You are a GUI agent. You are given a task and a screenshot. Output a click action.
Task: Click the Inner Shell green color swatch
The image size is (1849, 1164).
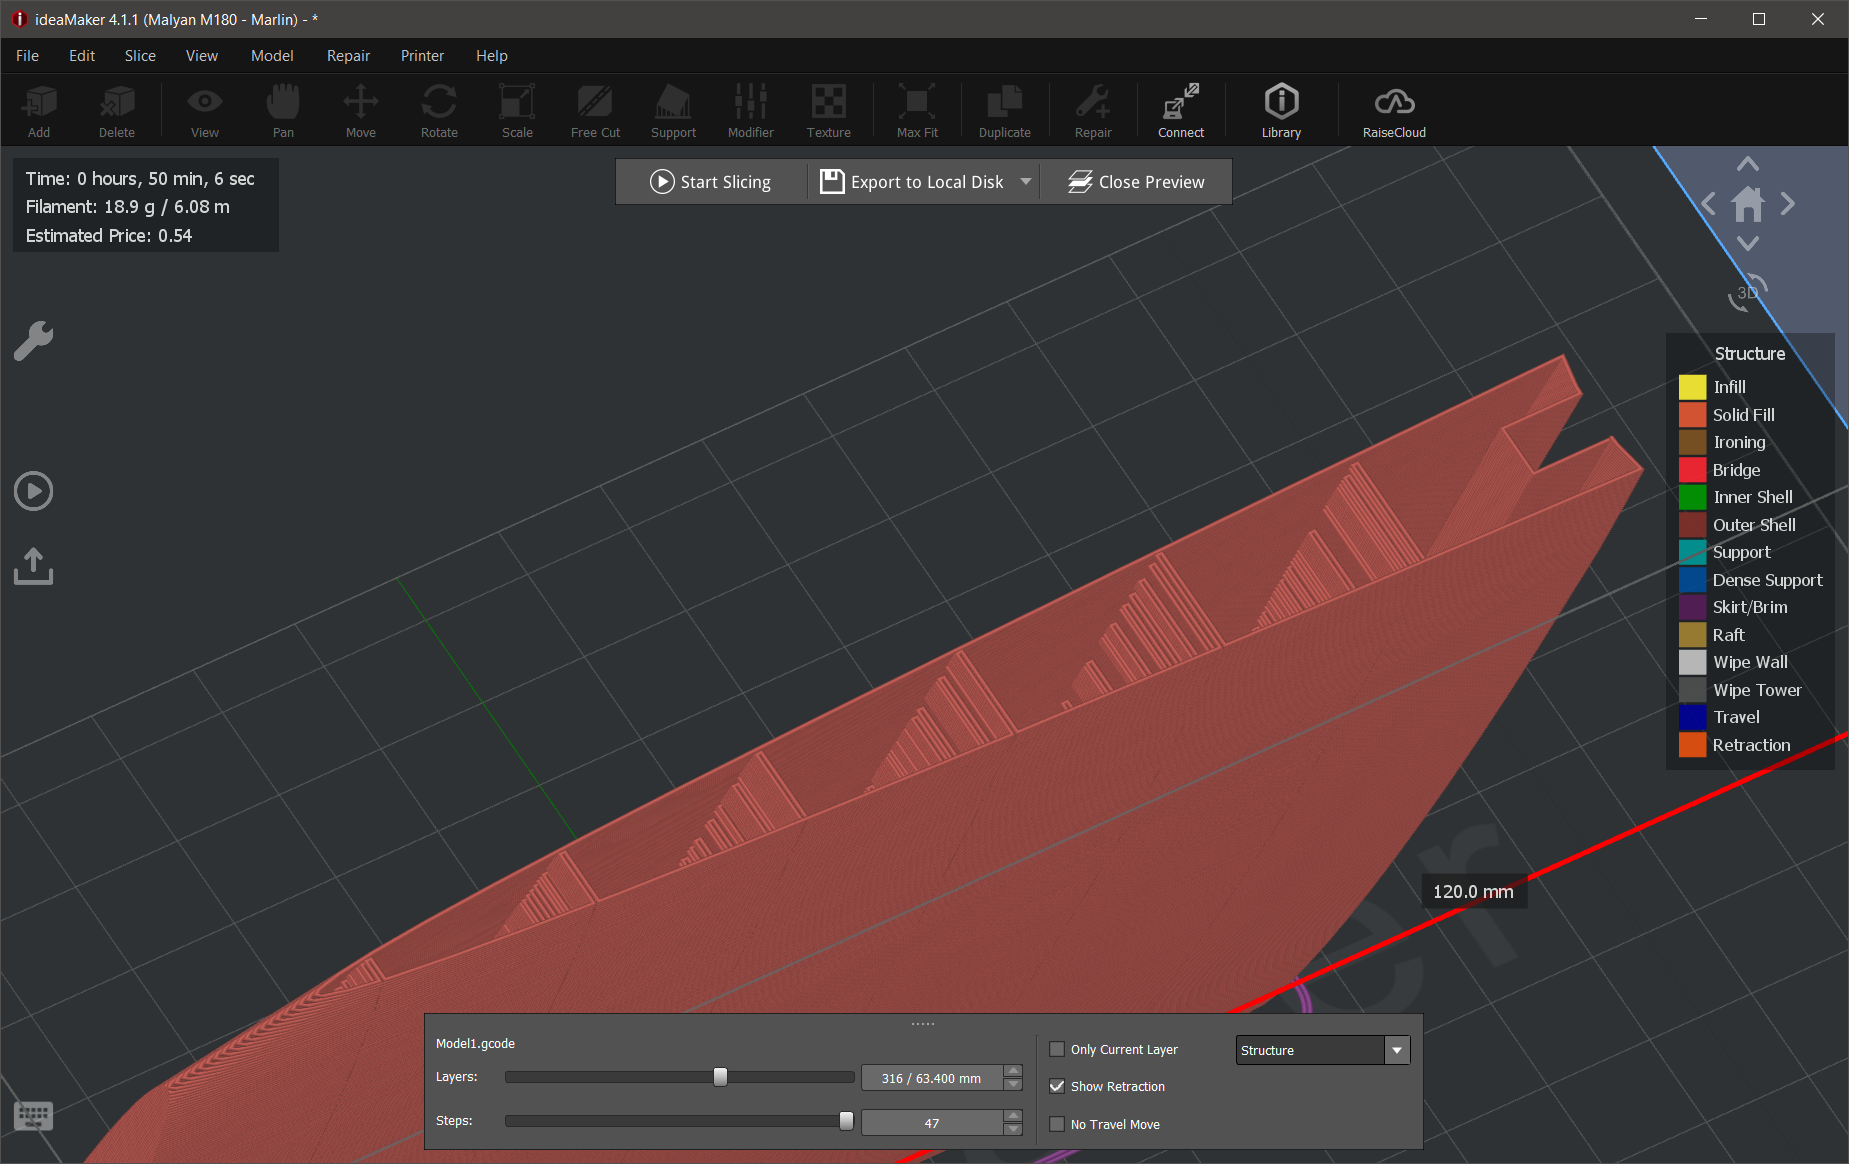pyautogui.click(x=1692, y=497)
